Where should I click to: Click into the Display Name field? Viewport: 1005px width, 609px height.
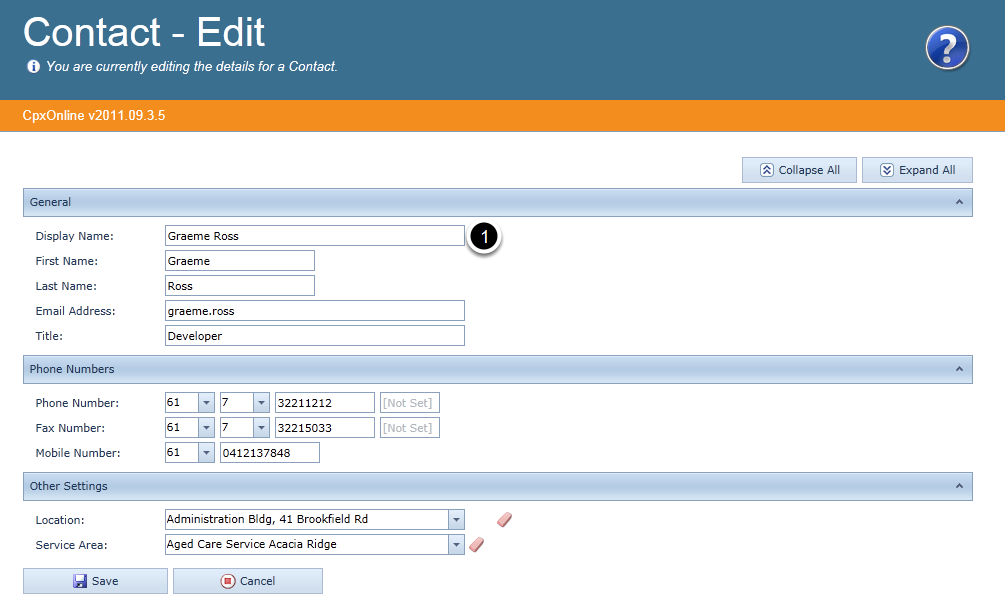tap(314, 236)
